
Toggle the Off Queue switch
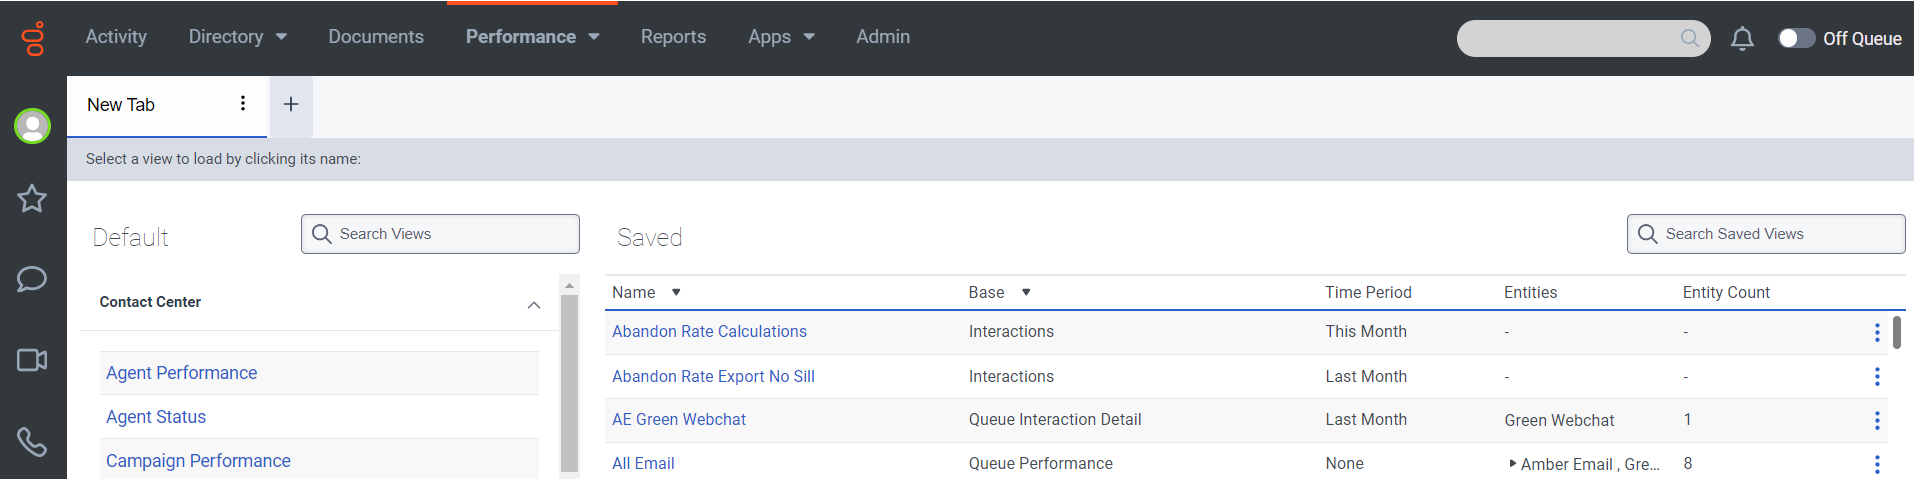pos(1796,38)
